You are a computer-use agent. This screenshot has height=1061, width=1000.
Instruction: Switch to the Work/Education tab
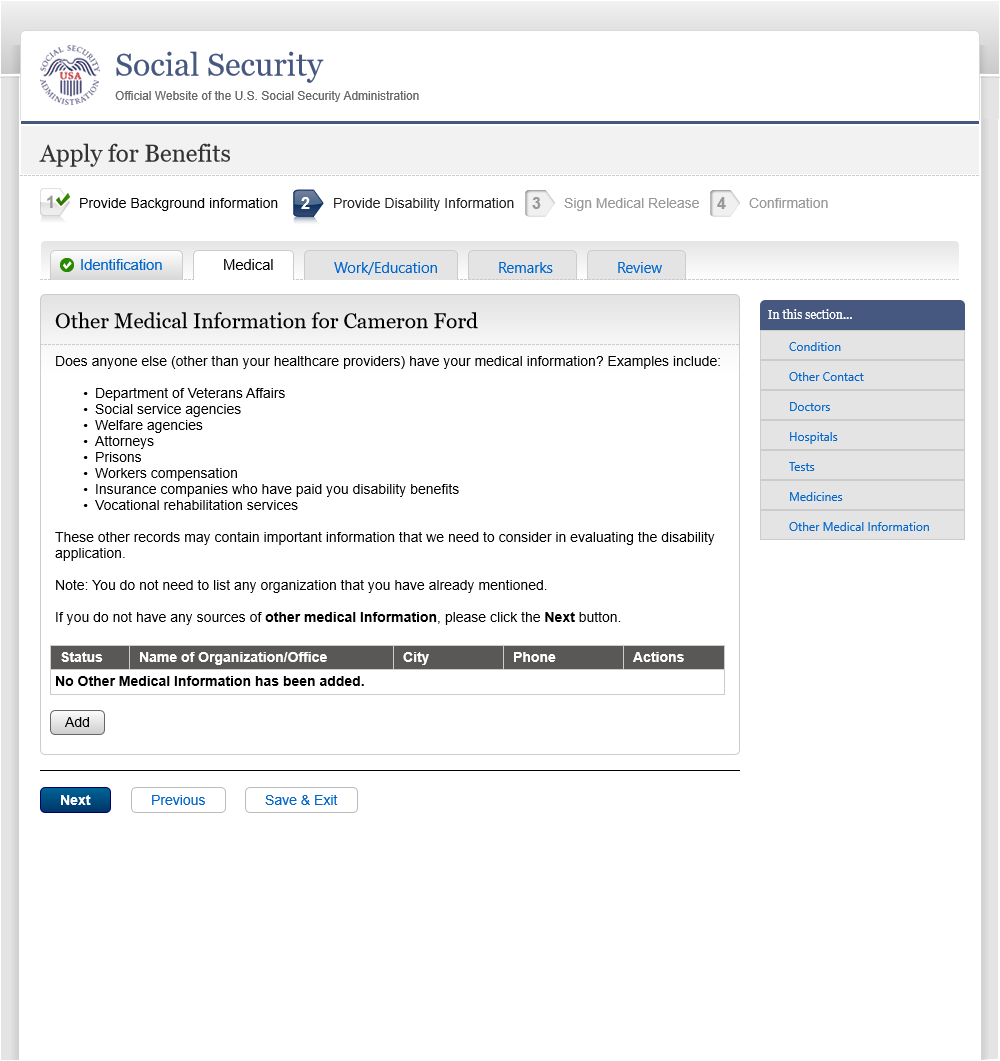385,267
